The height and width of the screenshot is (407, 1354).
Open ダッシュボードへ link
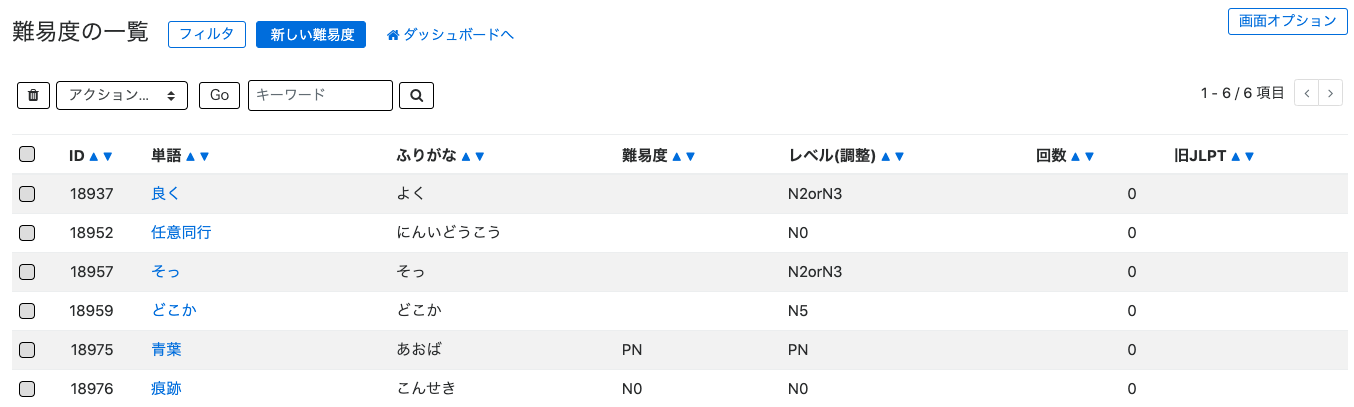click(x=450, y=35)
